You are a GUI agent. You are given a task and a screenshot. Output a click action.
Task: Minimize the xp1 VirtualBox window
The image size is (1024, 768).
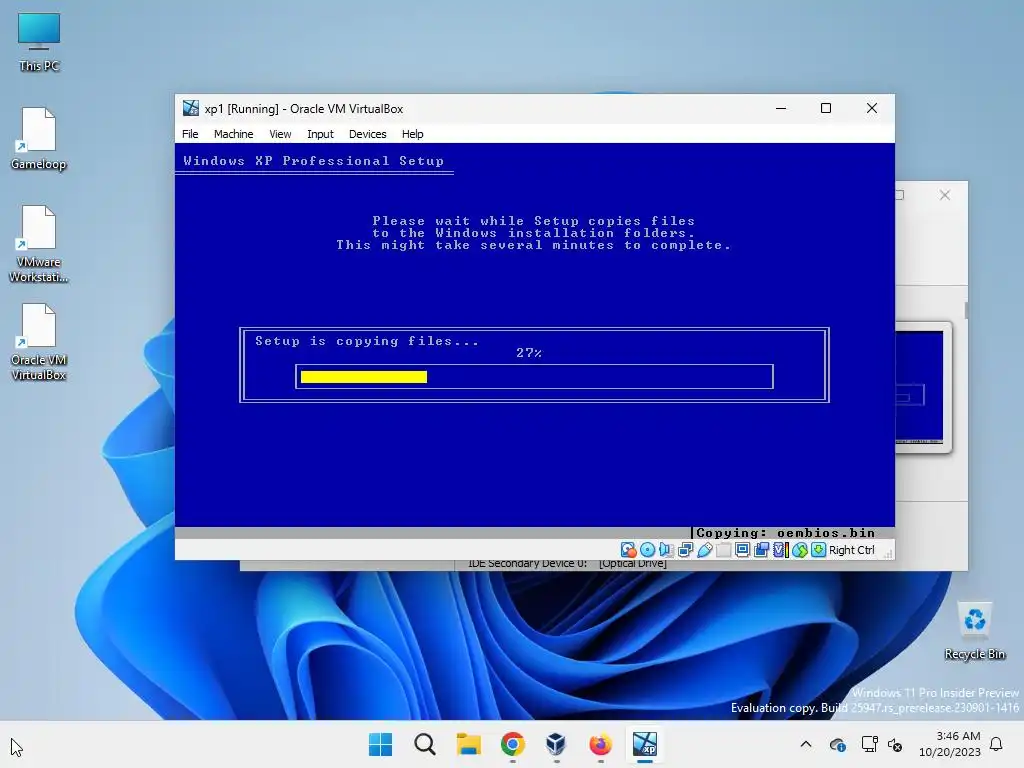point(780,108)
